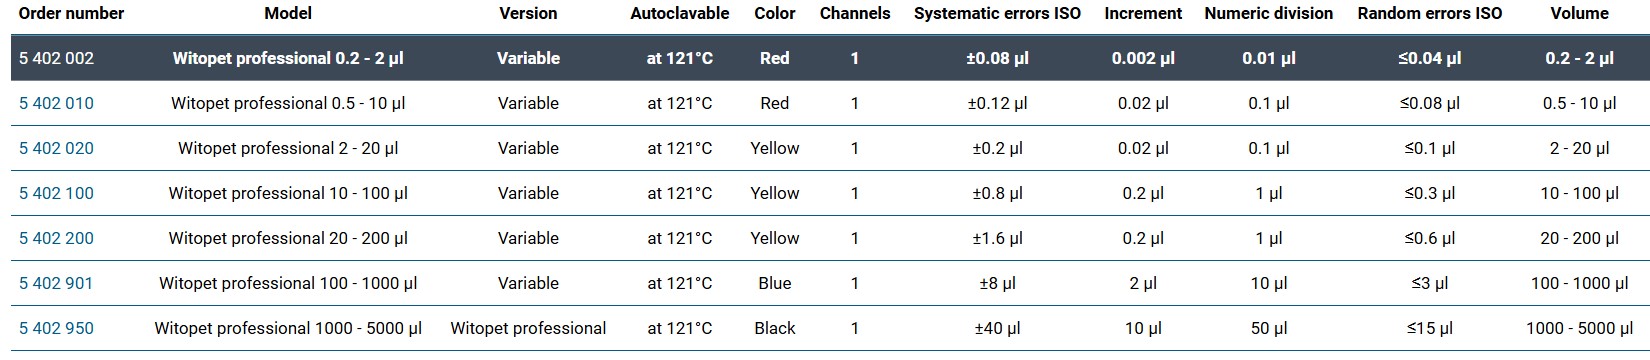
Task: Click the Version column header
Action: (528, 13)
